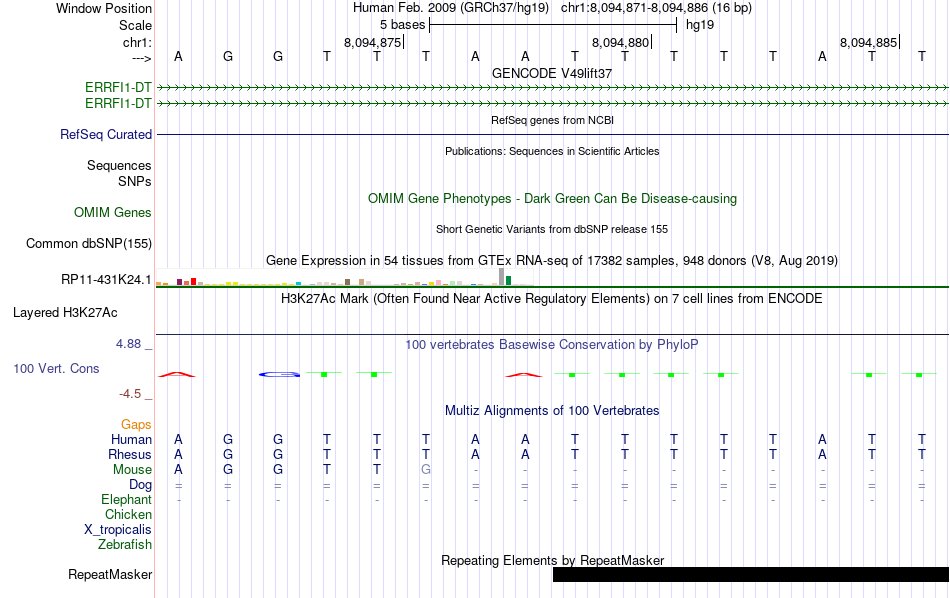Click Multiz Alignments of 100 Vertebrates title
Image resolution: width=950 pixels, height=598 pixels.
552,411
